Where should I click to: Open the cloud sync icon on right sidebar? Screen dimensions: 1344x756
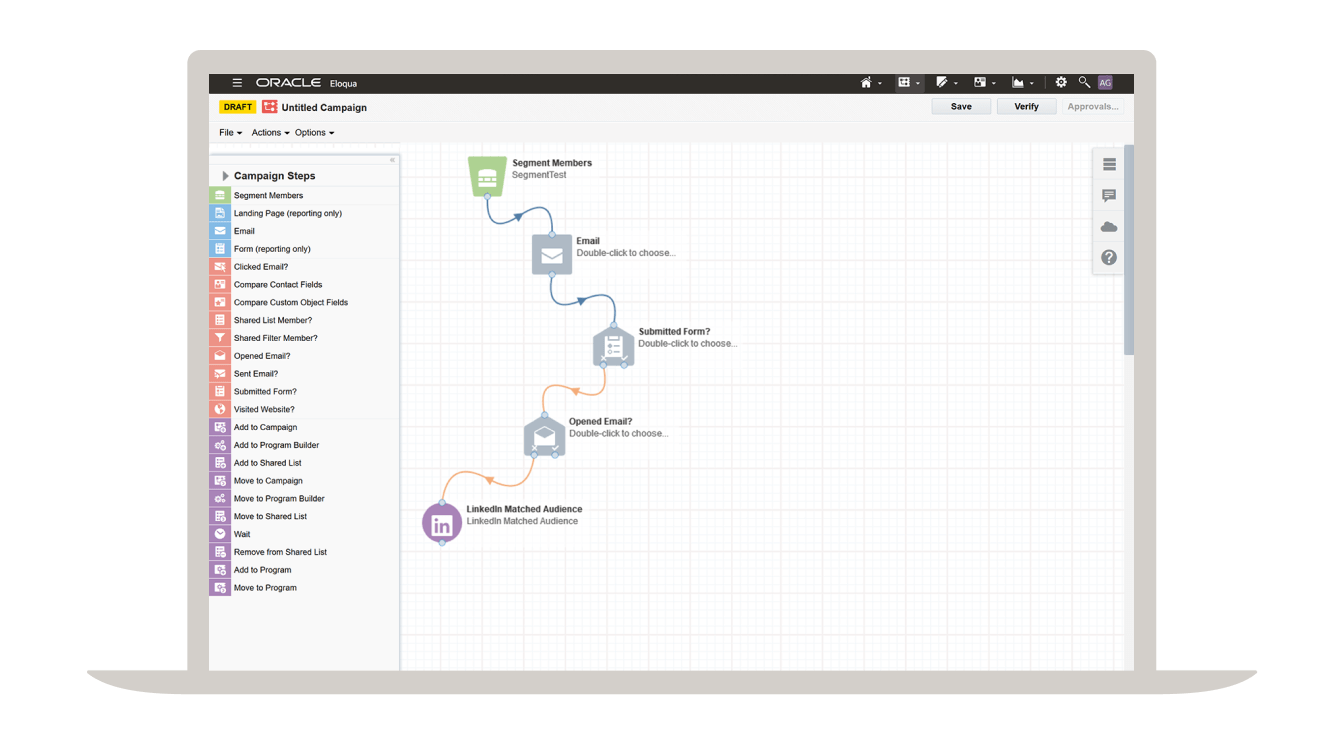click(1108, 226)
